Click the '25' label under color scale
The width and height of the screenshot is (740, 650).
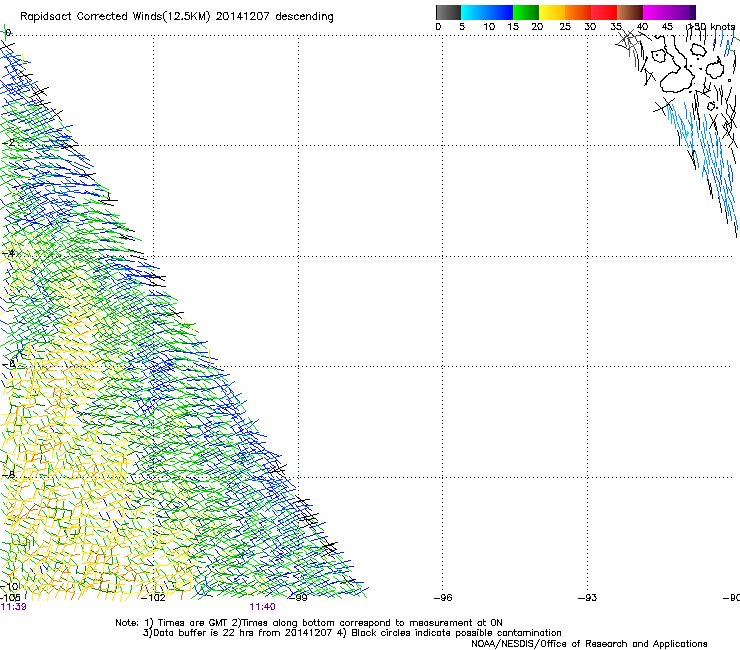(x=565, y=27)
